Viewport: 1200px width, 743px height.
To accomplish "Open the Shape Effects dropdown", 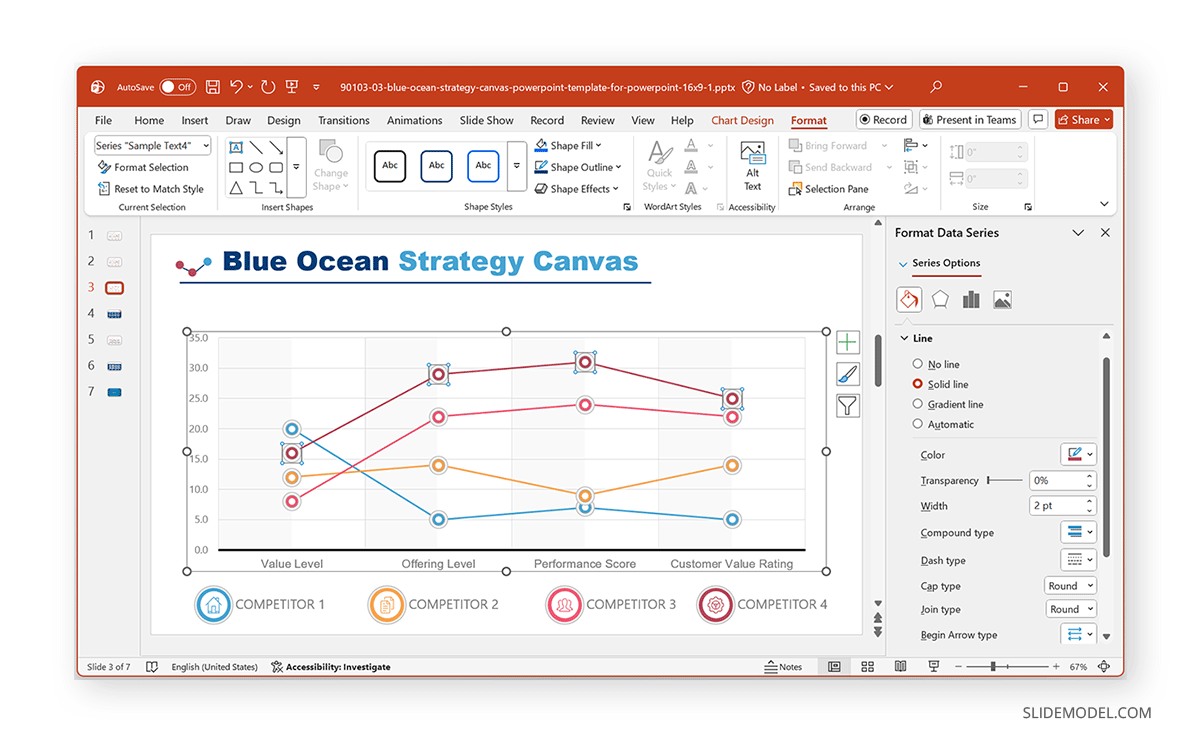I will 577,188.
